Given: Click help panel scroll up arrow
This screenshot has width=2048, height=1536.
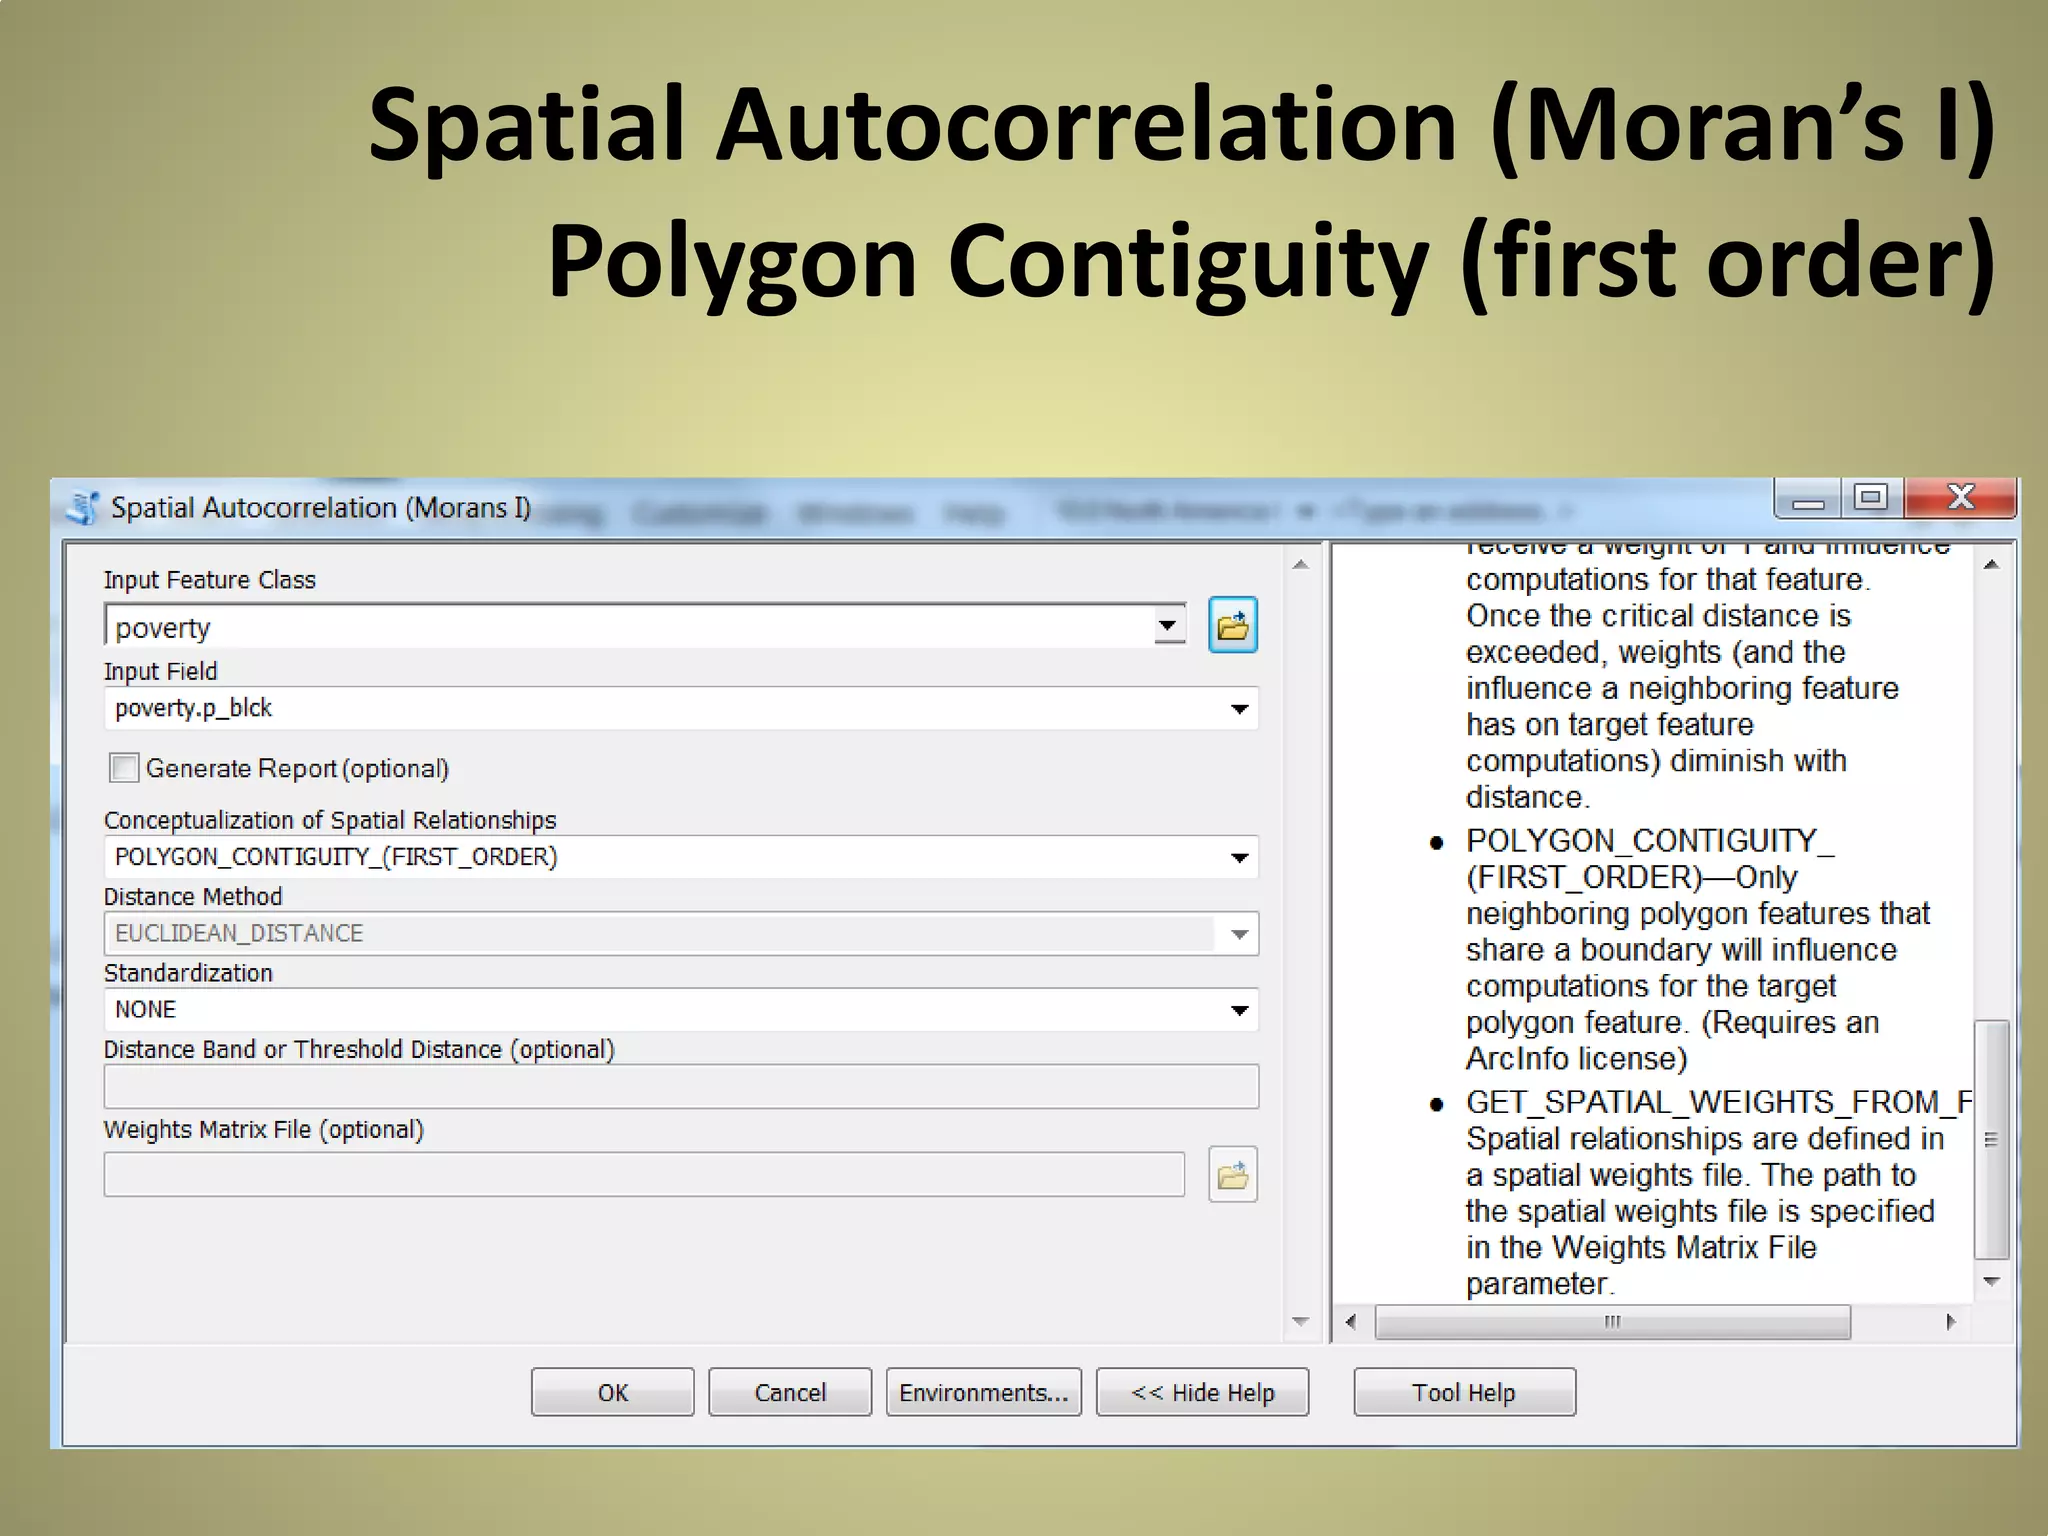Looking at the screenshot, I should coord(1991,565).
